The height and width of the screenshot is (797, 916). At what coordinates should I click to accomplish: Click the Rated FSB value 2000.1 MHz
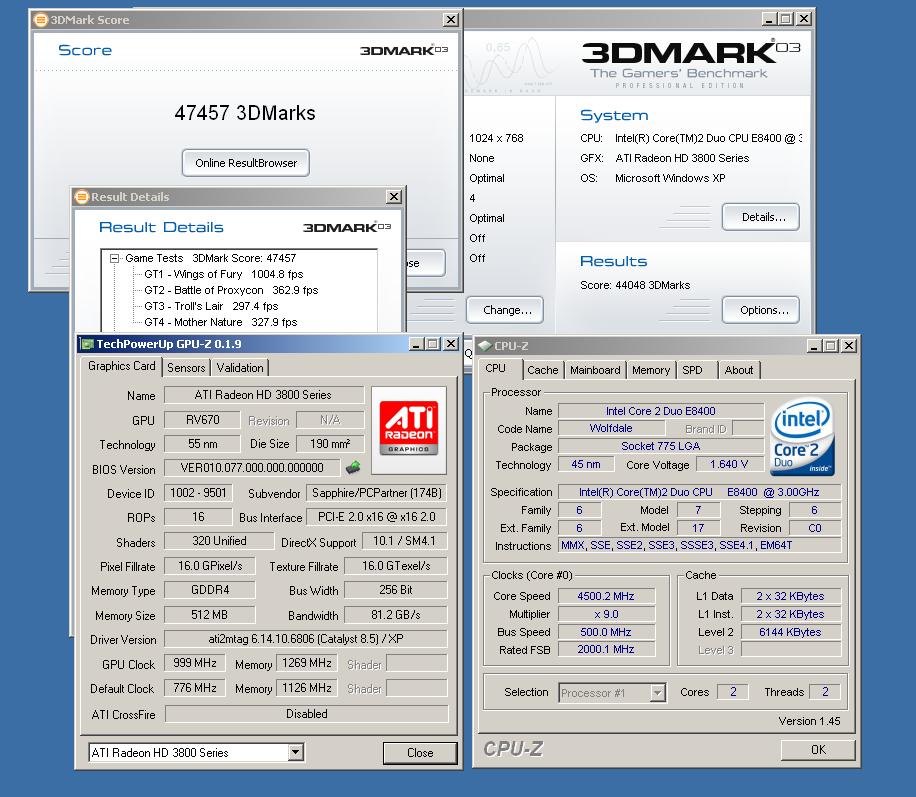click(x=606, y=649)
